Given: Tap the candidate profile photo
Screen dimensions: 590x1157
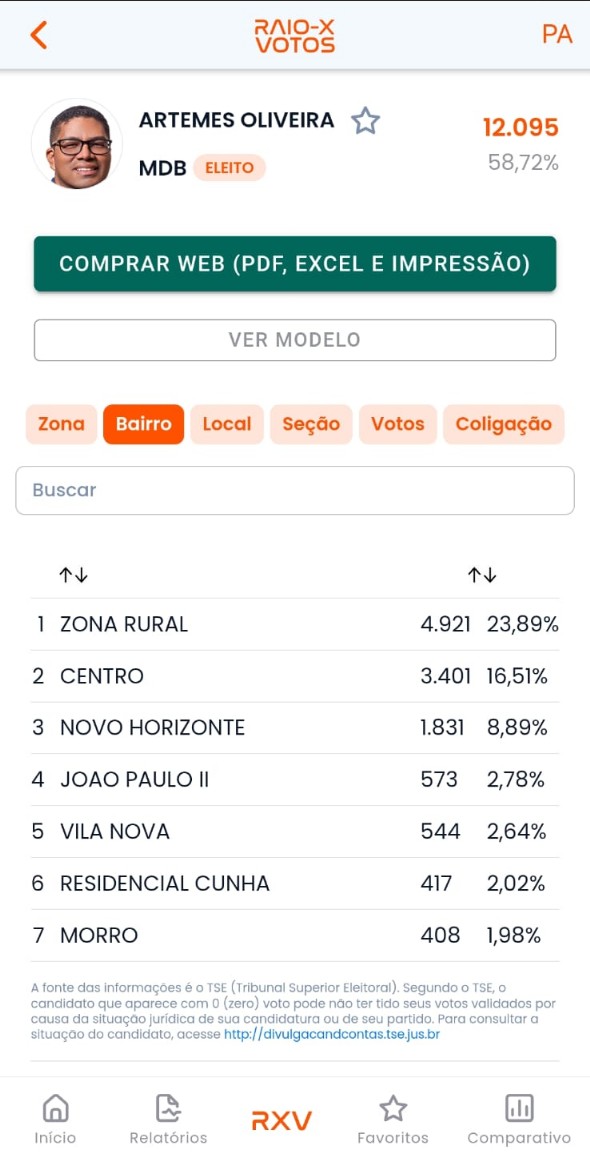Looking at the screenshot, I should (77, 144).
